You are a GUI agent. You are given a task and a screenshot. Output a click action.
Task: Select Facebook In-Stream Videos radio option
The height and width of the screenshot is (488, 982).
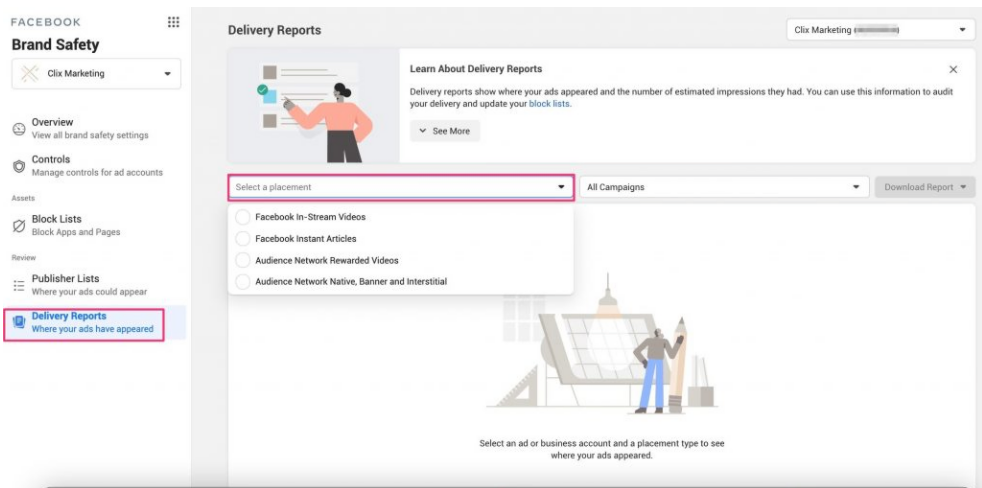coord(242,217)
